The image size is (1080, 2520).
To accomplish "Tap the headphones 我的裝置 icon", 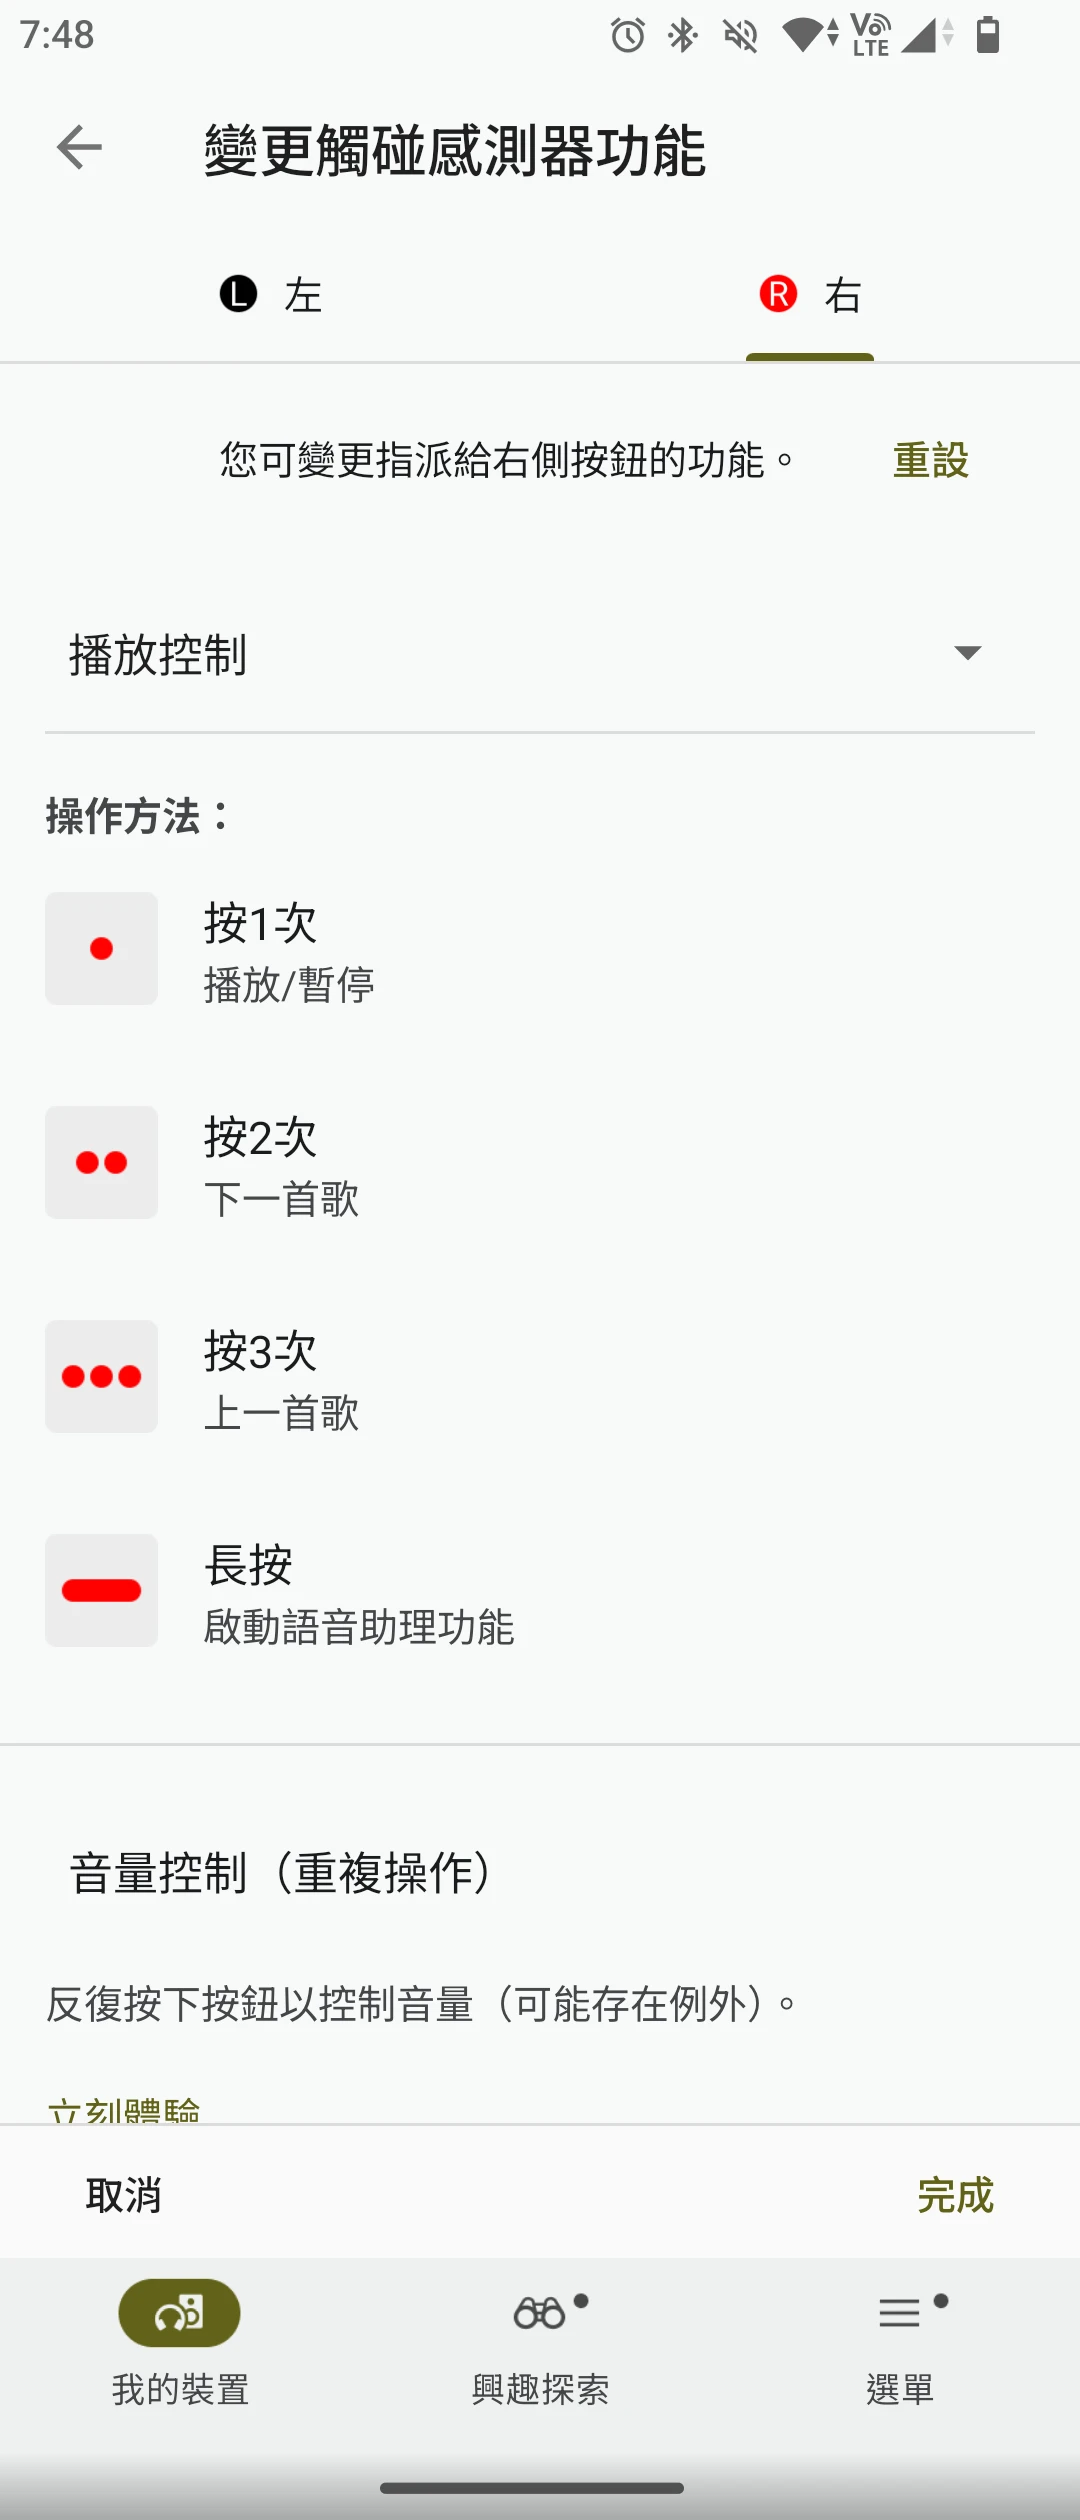I will 180,2313.
